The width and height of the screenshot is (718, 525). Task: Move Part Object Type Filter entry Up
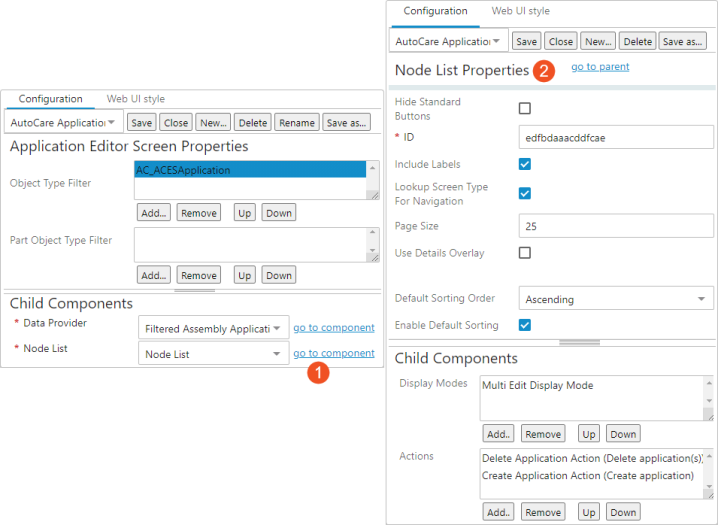[x=245, y=275]
